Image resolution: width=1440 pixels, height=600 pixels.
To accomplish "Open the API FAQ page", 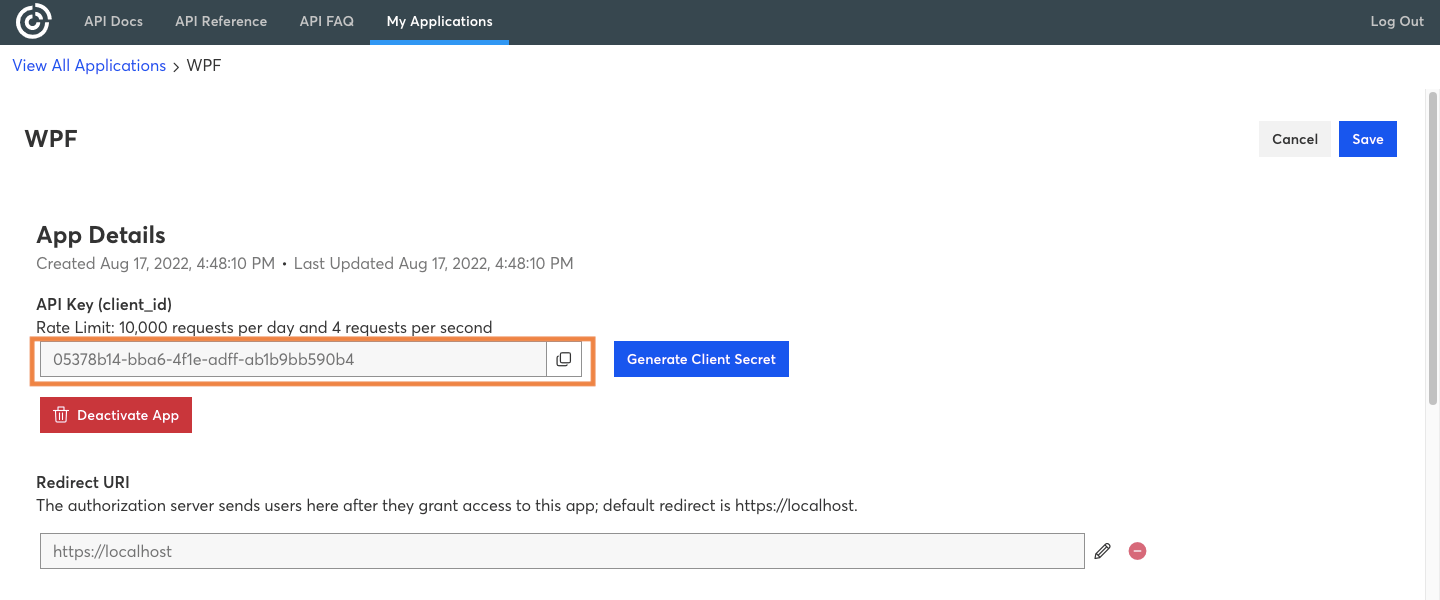I will point(327,21).
